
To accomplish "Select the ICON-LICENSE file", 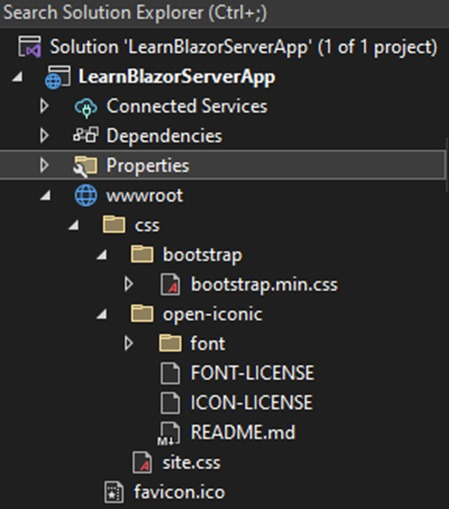I will pos(251,402).
